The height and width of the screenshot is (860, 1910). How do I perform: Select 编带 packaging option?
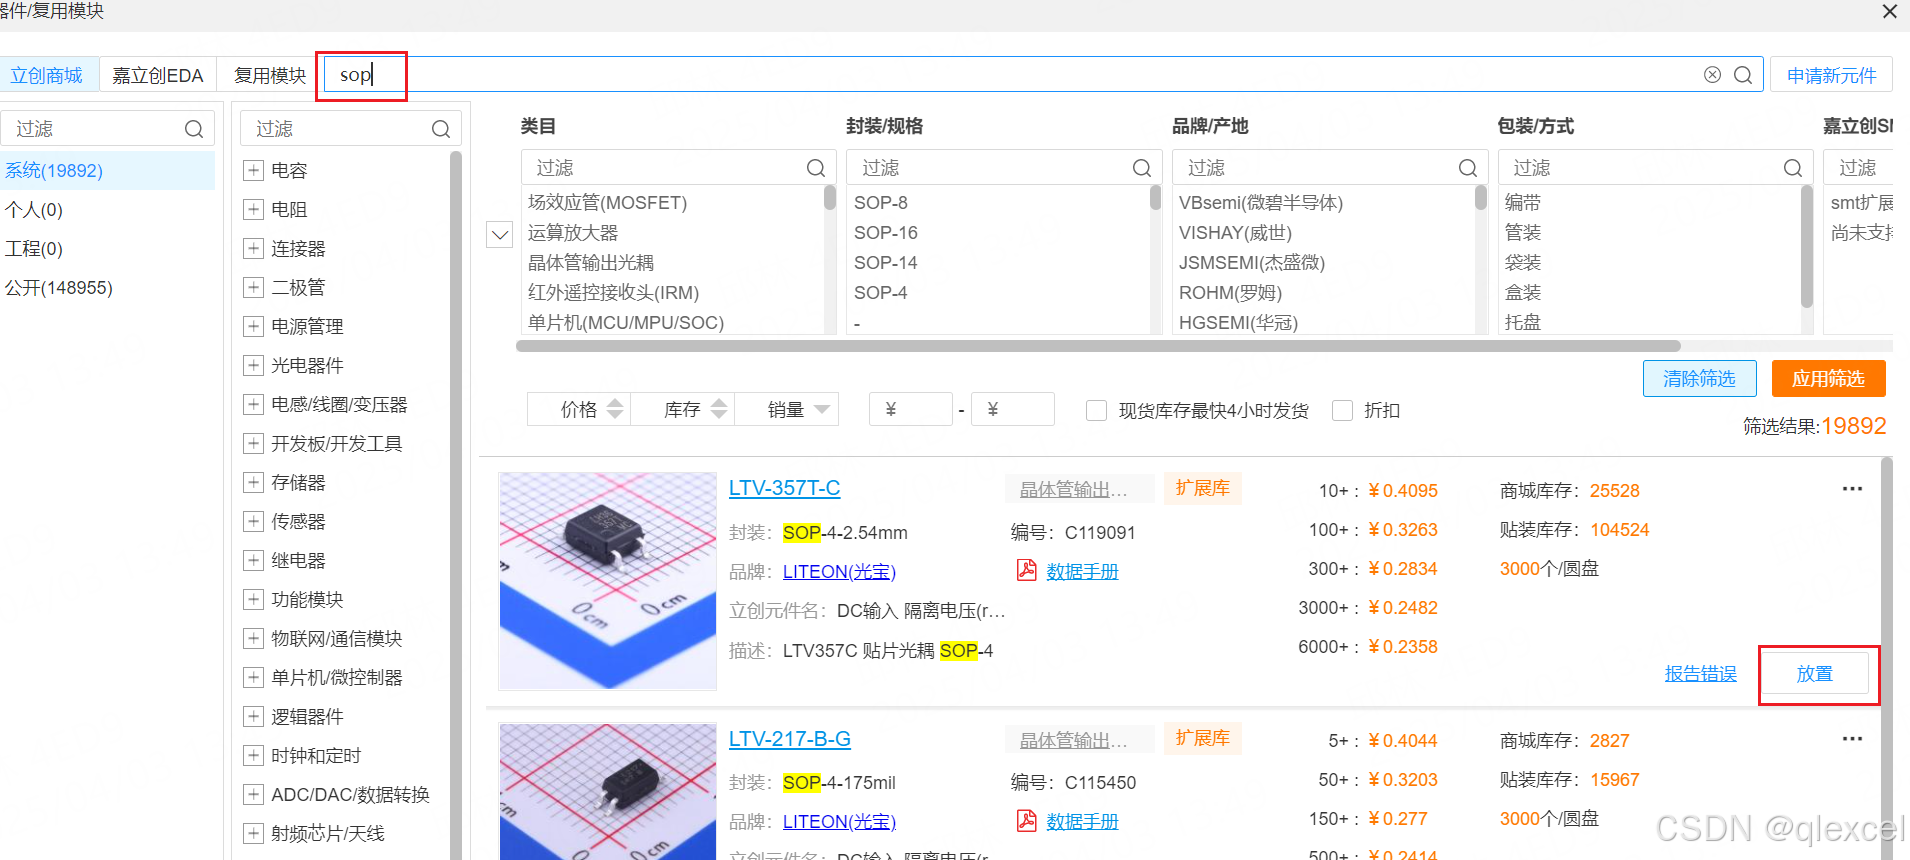(x=1523, y=202)
